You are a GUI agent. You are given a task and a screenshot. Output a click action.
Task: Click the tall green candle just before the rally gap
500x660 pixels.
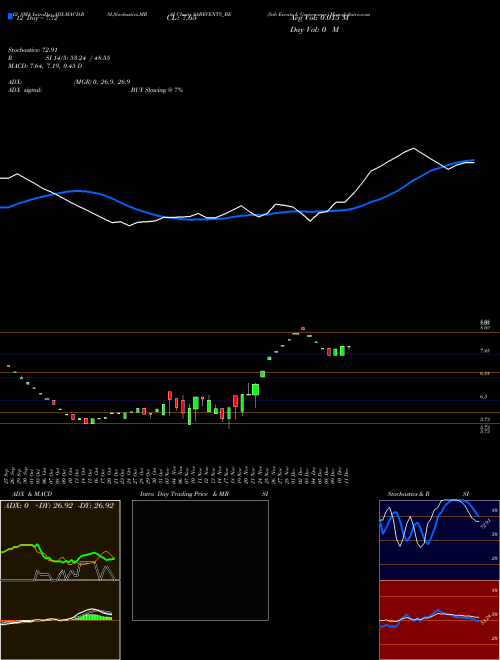point(255,390)
